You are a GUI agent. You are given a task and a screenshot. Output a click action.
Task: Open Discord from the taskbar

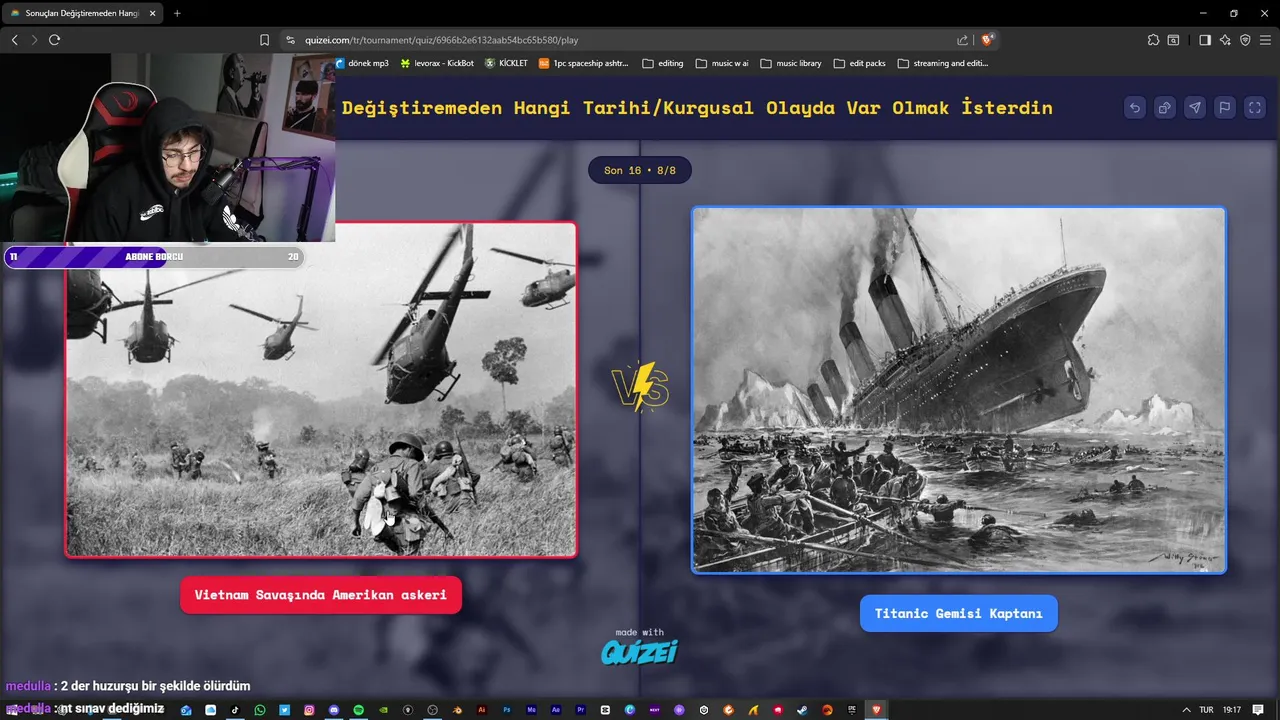334,710
